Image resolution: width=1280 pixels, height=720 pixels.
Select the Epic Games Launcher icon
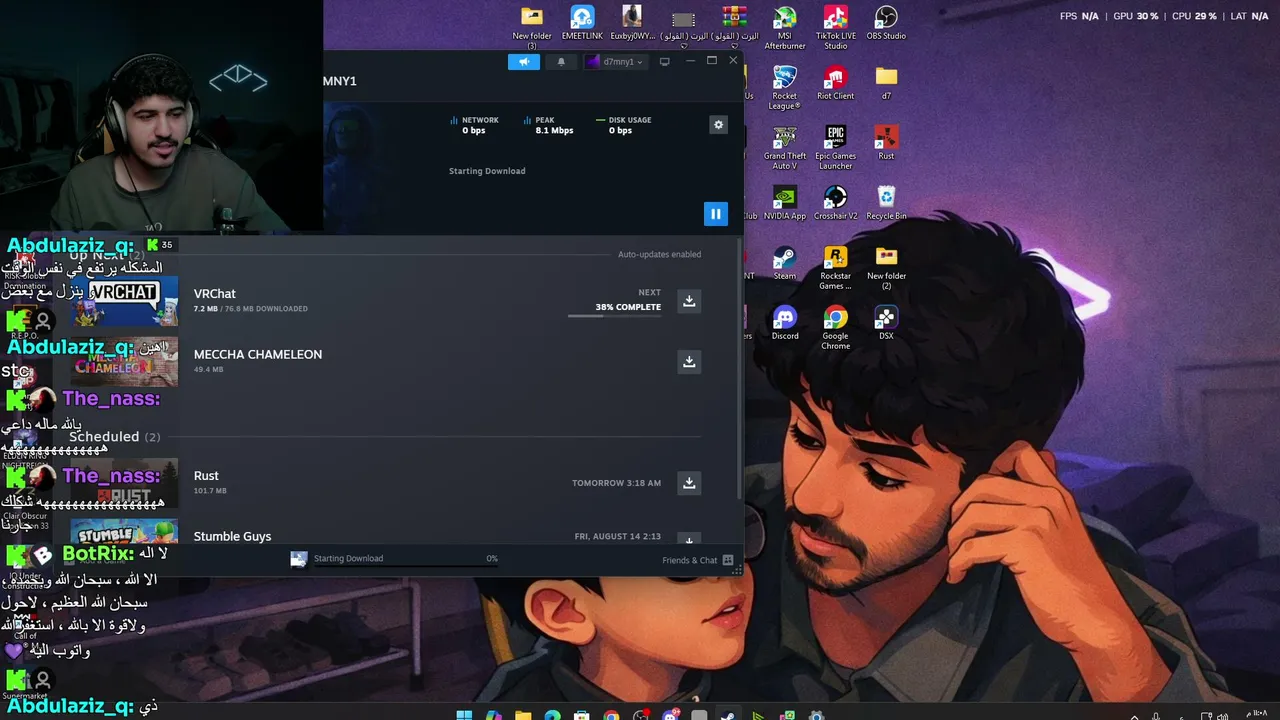[836, 148]
